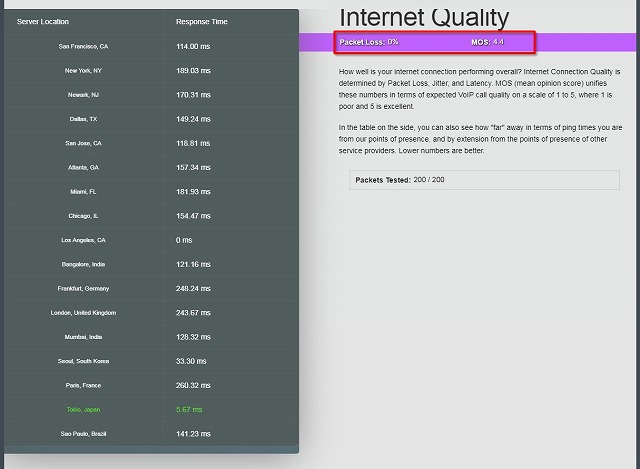Select the New York, NY server row

84,71
